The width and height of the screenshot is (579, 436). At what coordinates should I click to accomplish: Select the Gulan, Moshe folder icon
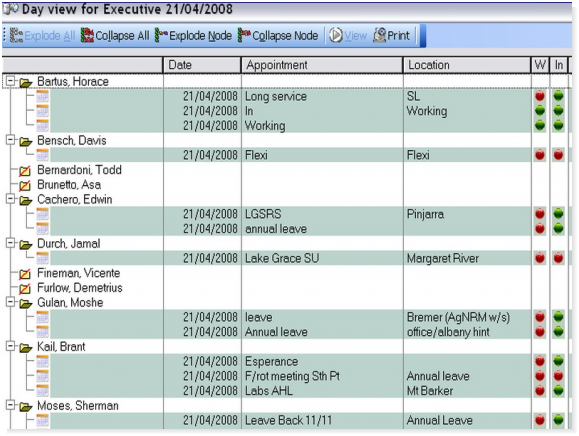(26, 303)
